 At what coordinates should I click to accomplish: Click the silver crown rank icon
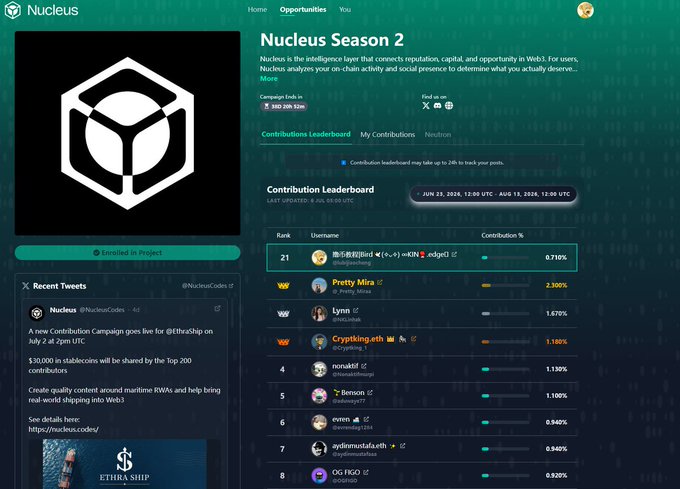[x=283, y=313]
